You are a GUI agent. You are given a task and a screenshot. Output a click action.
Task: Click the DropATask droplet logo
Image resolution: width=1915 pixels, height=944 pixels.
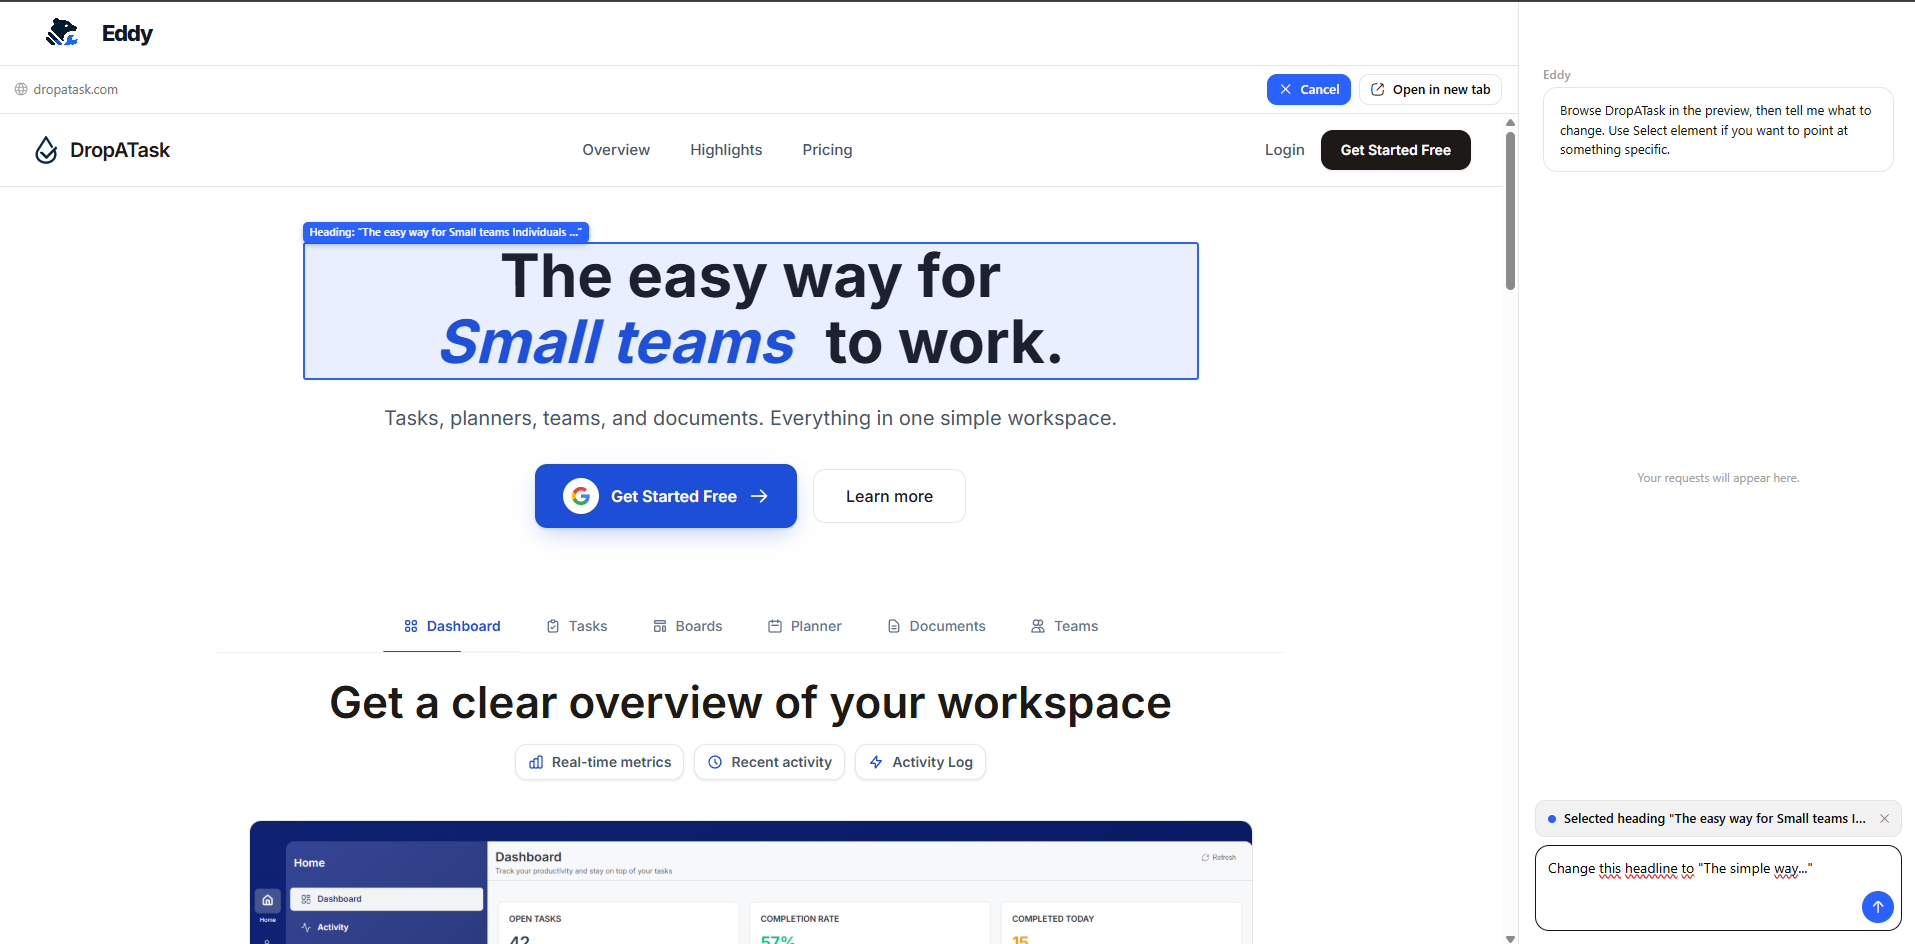tap(46, 150)
